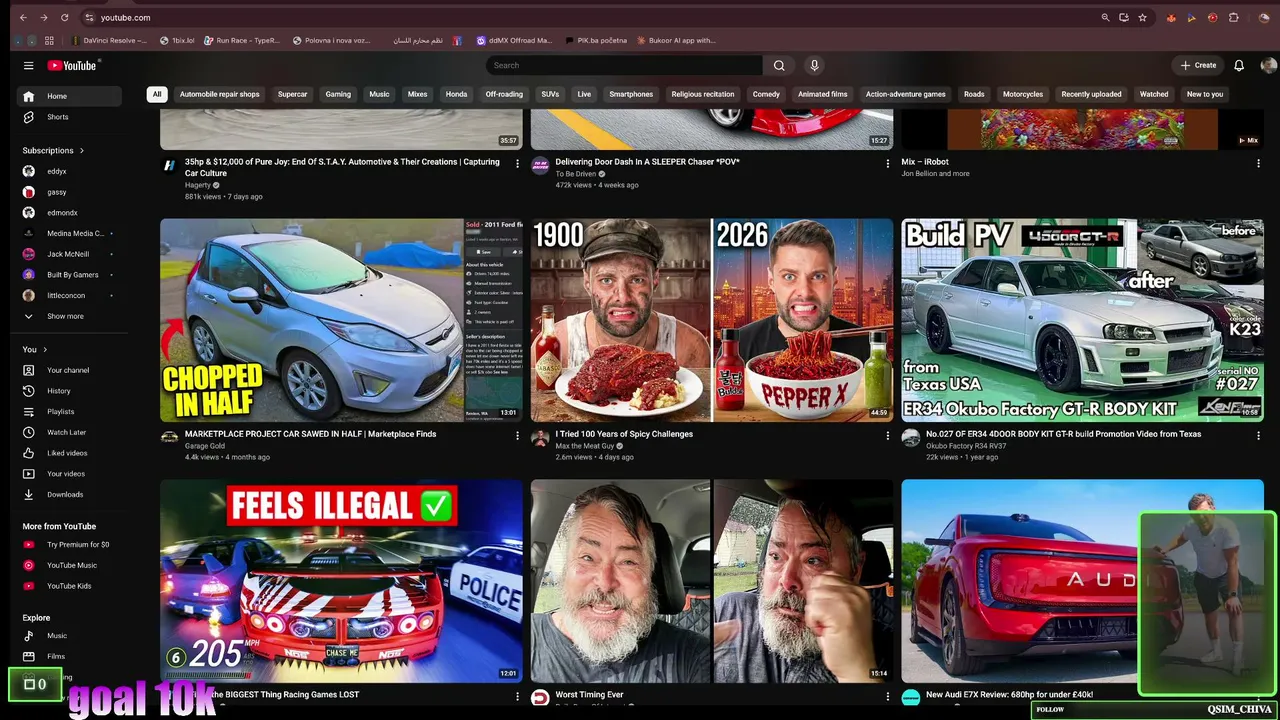
Task: Select the Supercar filter chip
Action: pos(293,94)
